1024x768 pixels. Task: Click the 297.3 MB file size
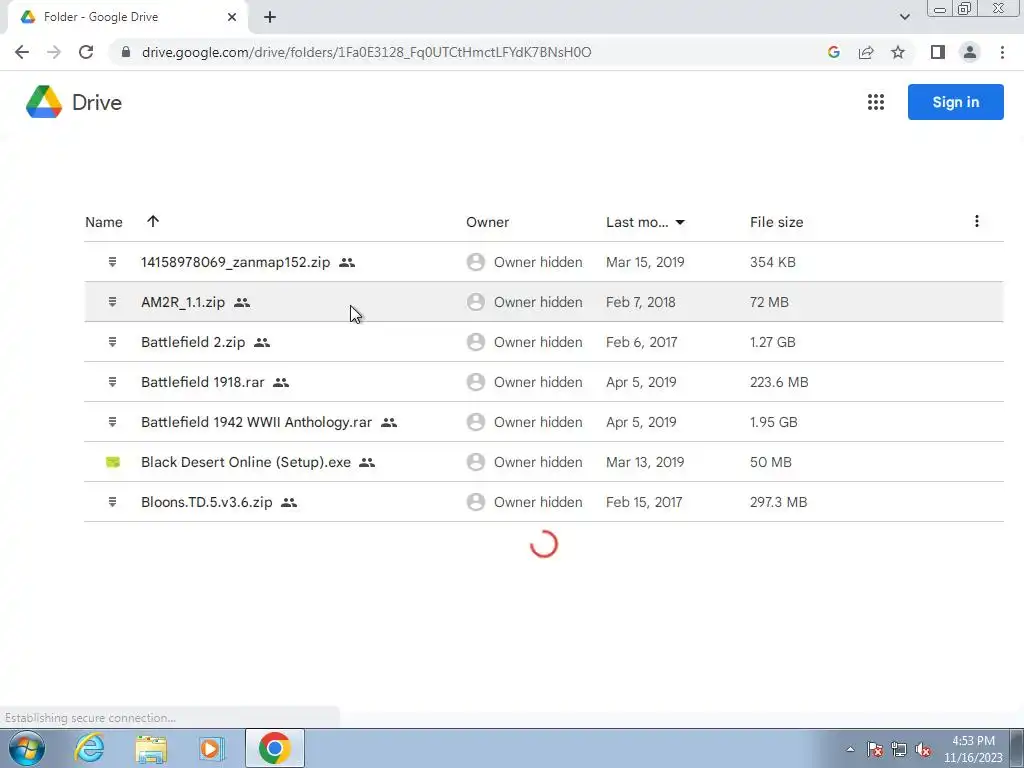click(778, 502)
